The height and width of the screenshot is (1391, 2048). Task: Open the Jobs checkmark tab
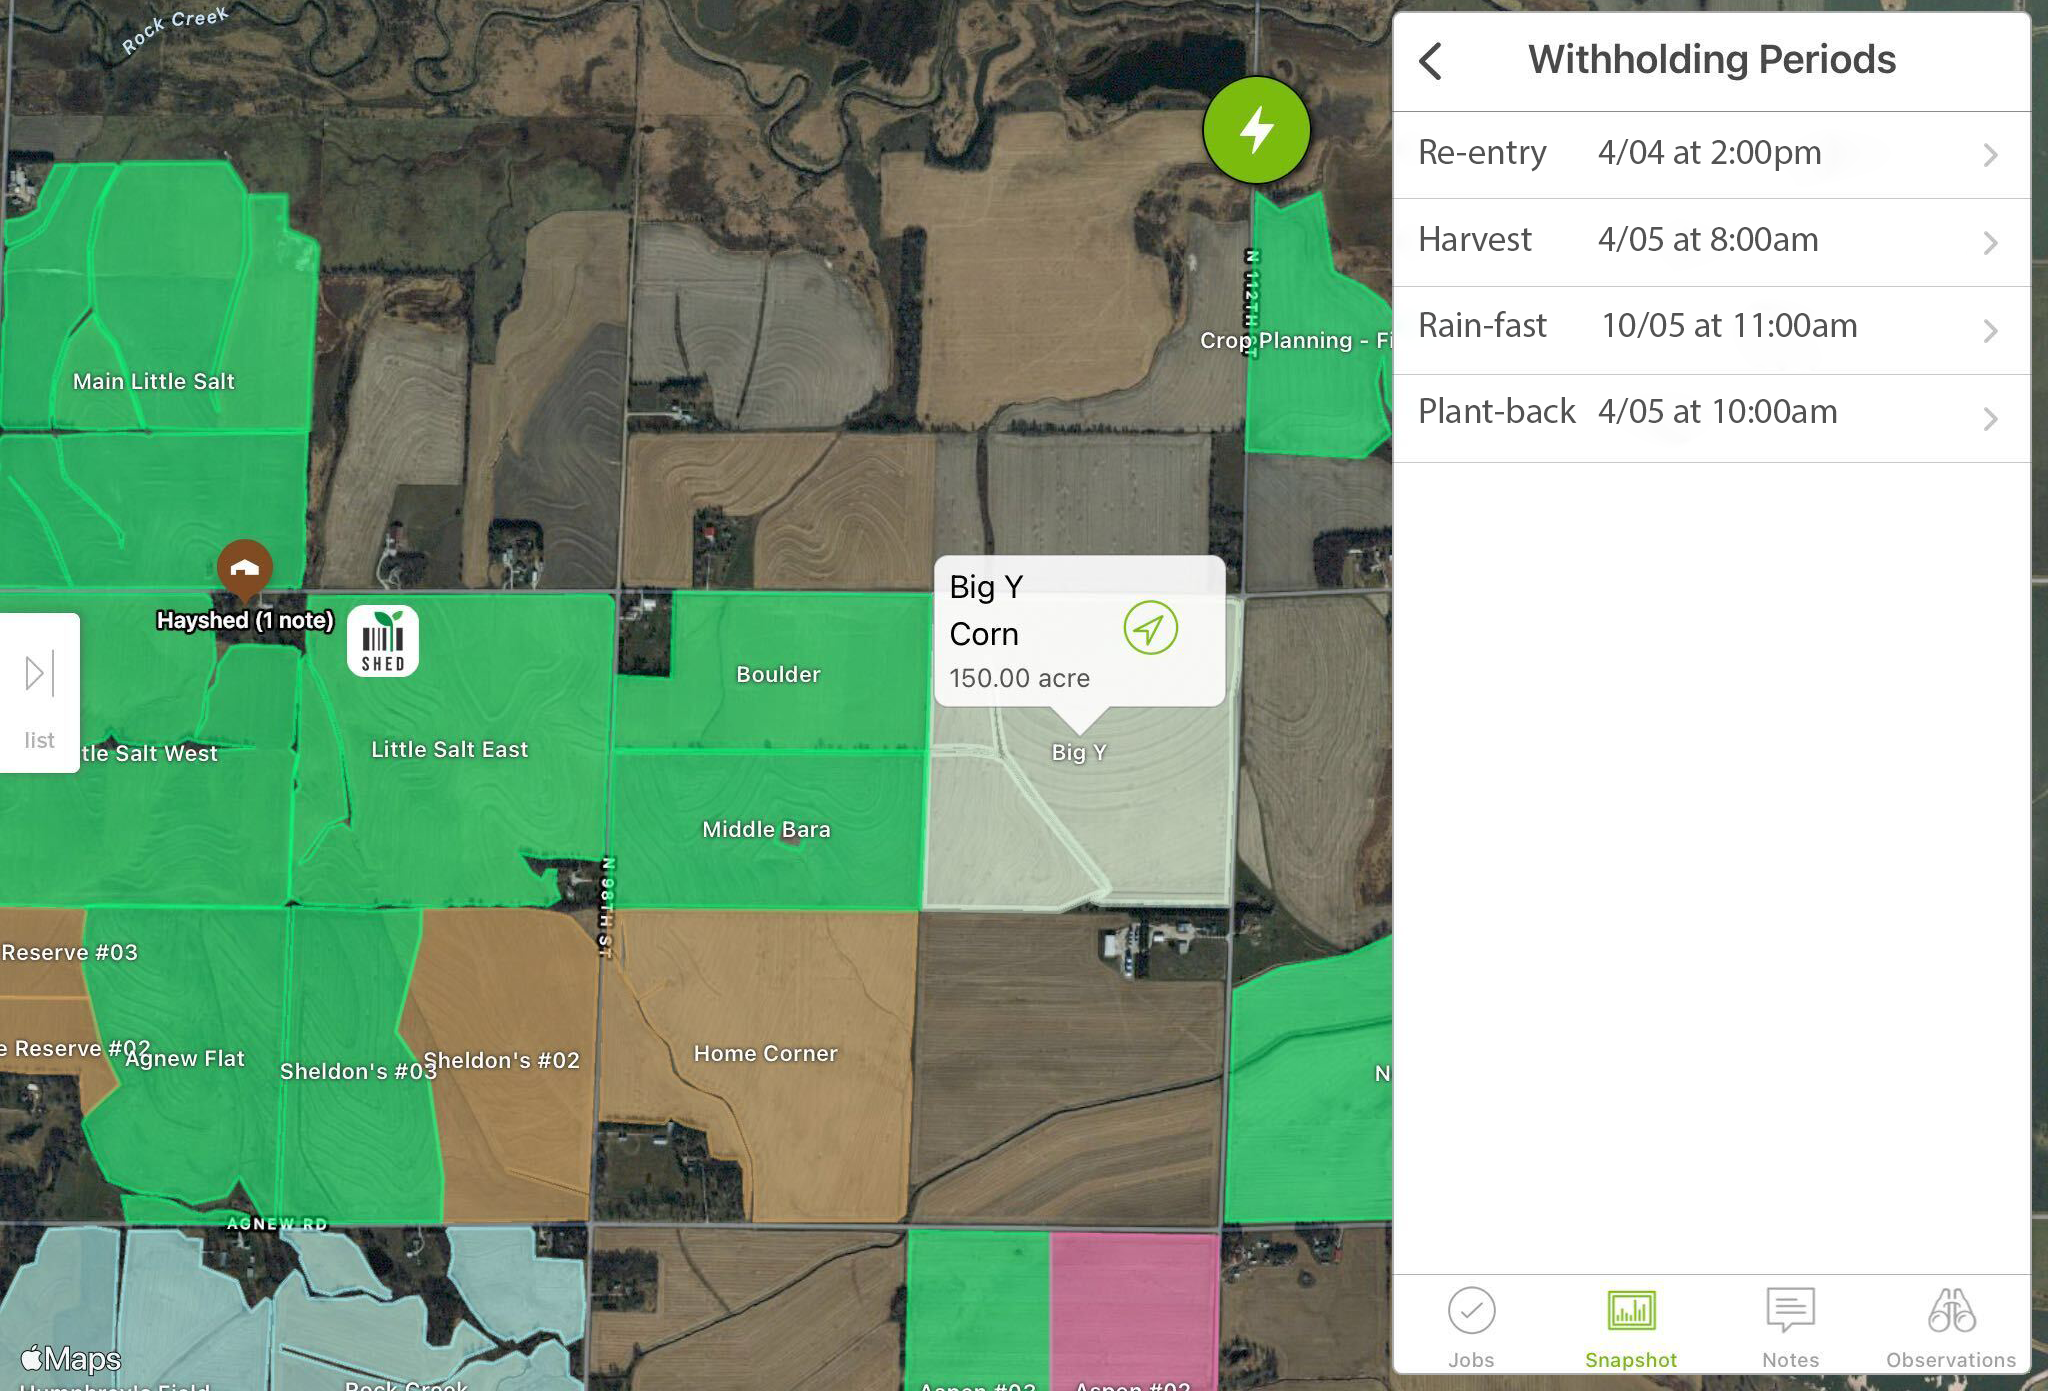click(1471, 1329)
